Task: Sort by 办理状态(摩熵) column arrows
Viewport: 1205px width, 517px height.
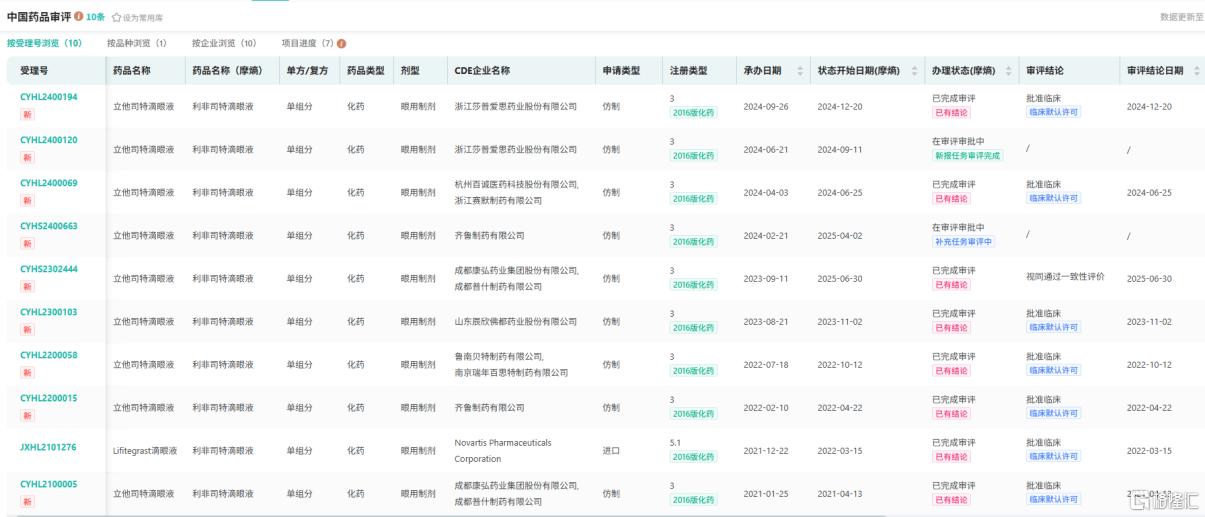Action: point(1006,71)
